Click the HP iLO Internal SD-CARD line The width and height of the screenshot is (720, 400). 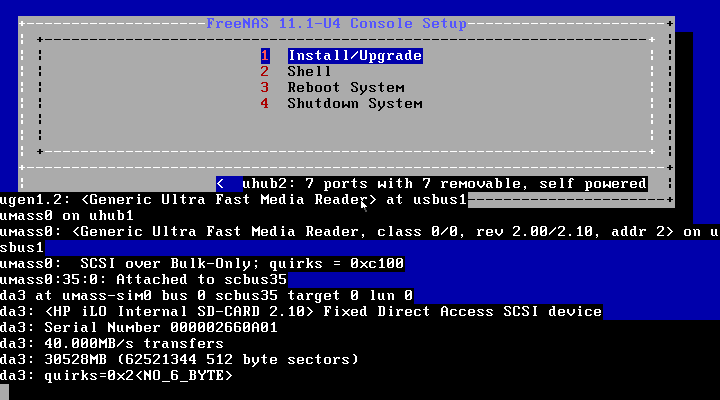pos(301,311)
